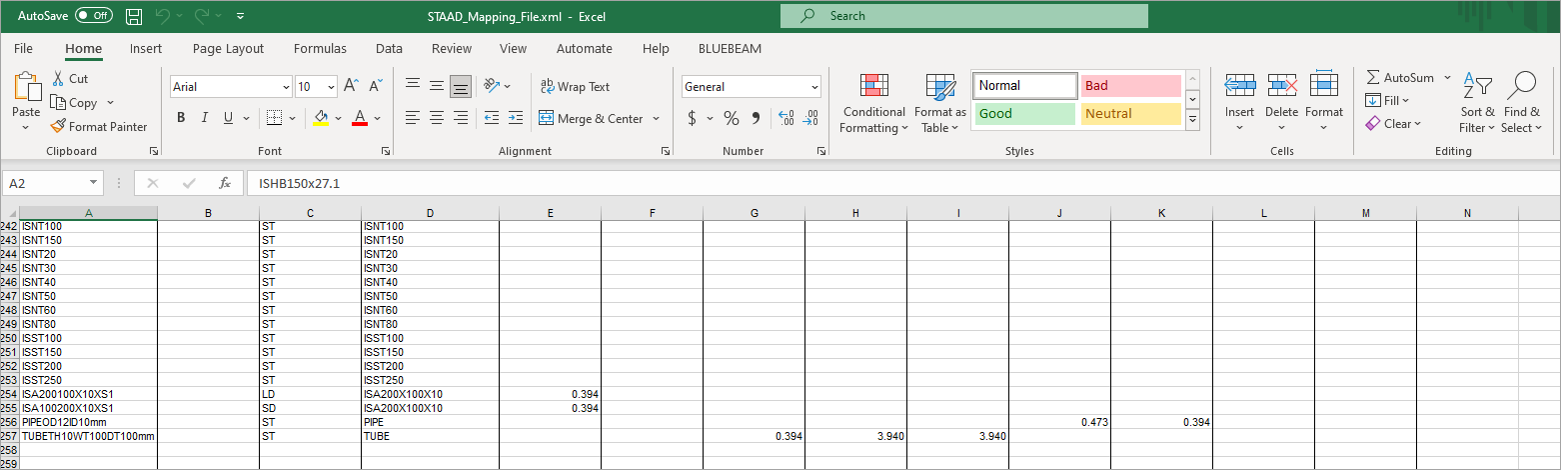Click the Increase Font Size icon

[x=351, y=87]
